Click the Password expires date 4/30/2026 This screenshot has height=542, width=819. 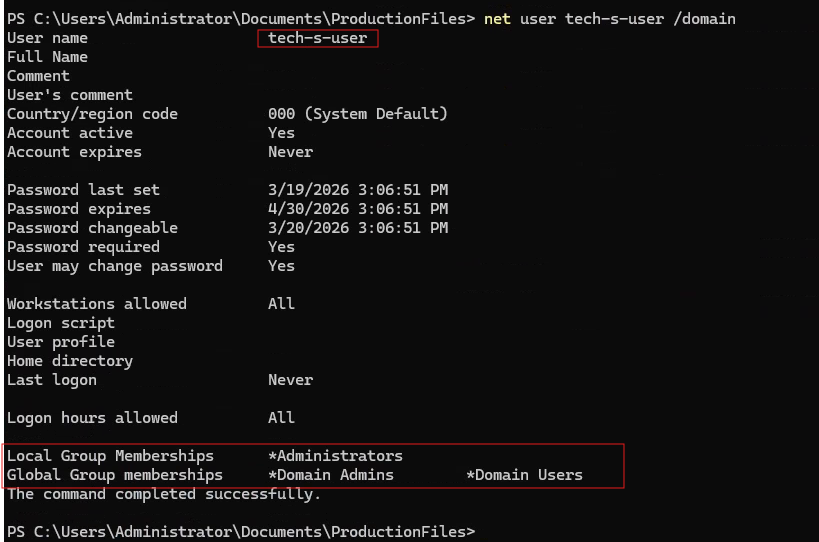click(x=358, y=209)
